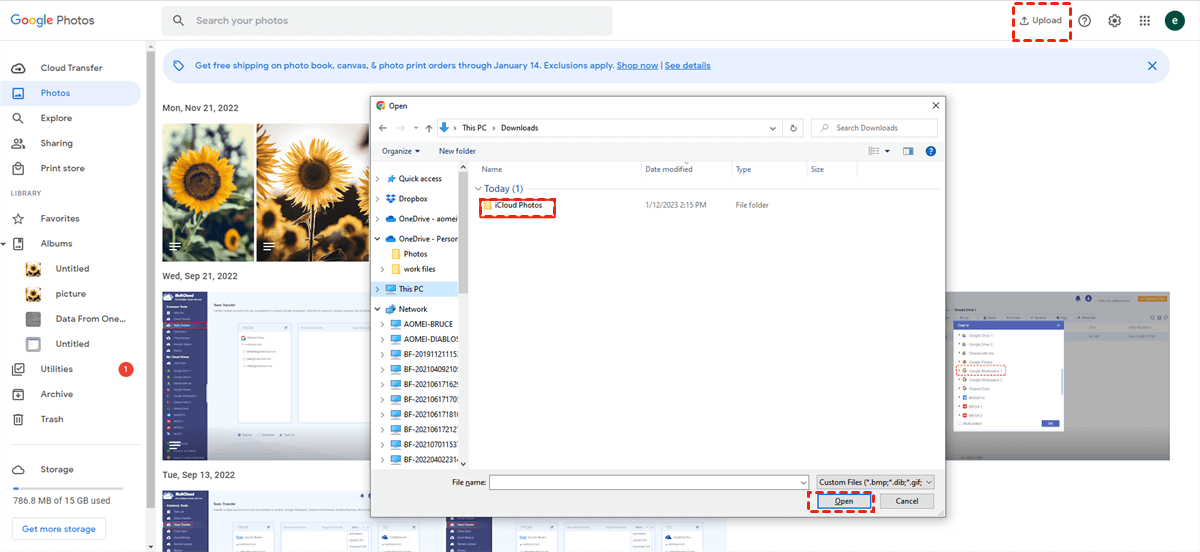The image size is (1200, 552).
Task: Select Dropbox in the navigation tree
Action: pos(413,199)
